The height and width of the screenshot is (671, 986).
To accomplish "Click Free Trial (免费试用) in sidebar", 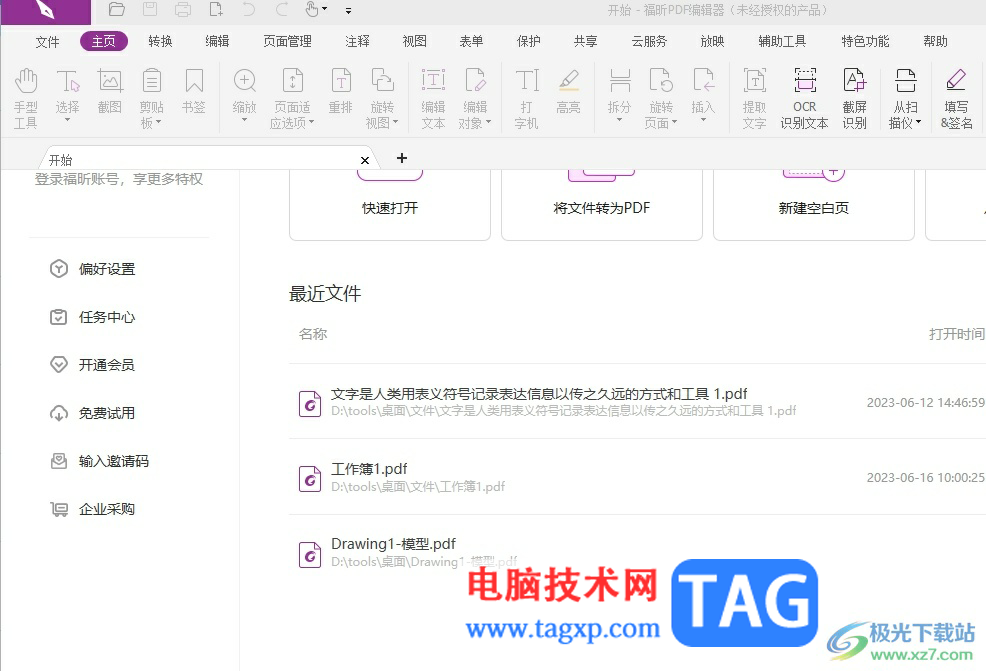I will (x=92, y=413).
